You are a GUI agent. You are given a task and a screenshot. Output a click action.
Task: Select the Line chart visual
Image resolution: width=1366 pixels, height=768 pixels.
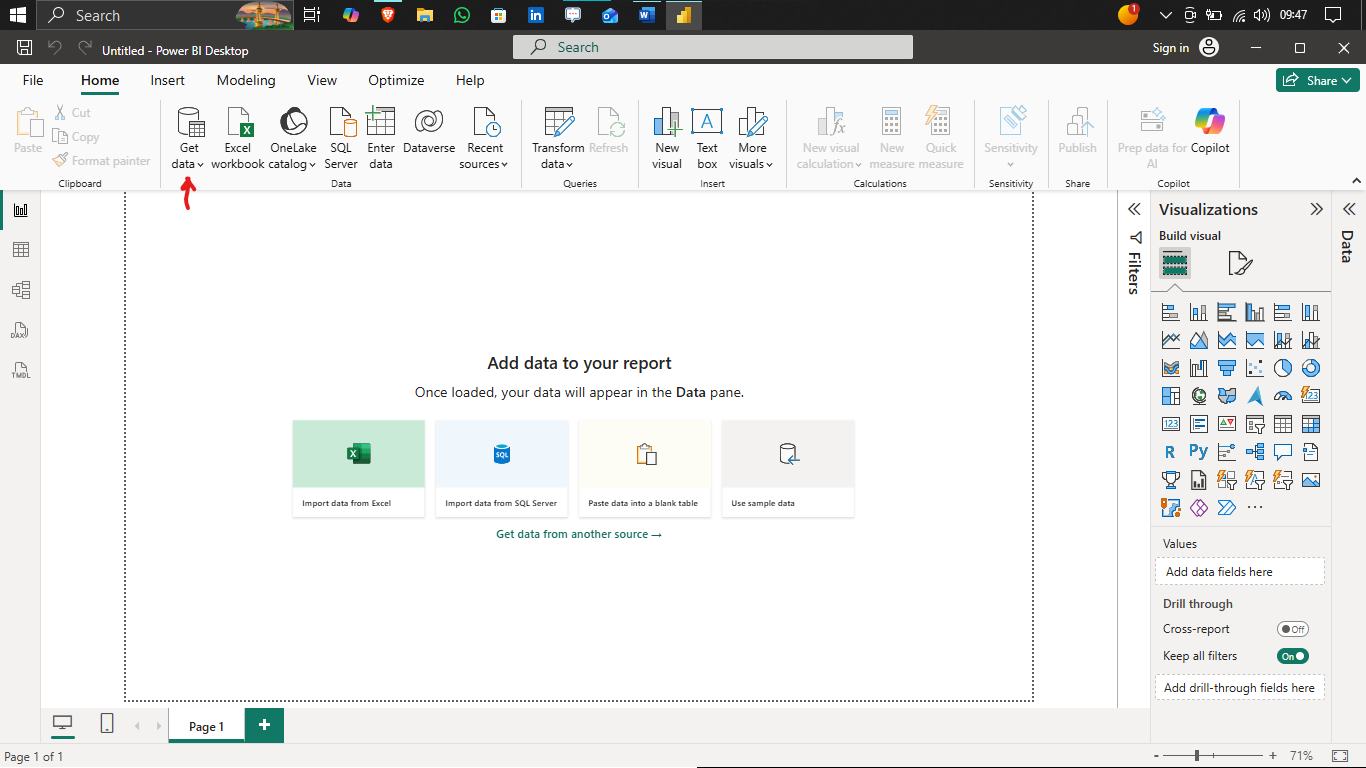[1171, 340]
